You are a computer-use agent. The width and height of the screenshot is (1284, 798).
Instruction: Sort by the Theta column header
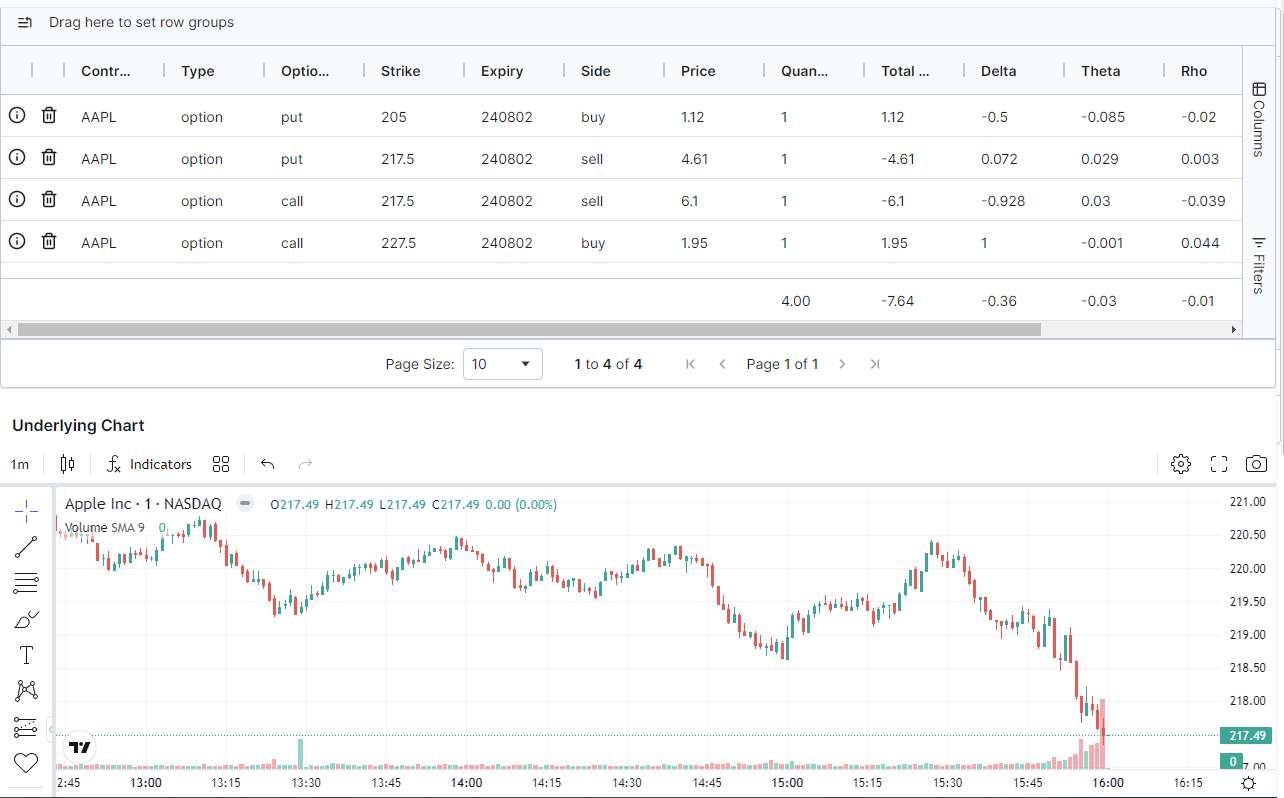click(1100, 71)
